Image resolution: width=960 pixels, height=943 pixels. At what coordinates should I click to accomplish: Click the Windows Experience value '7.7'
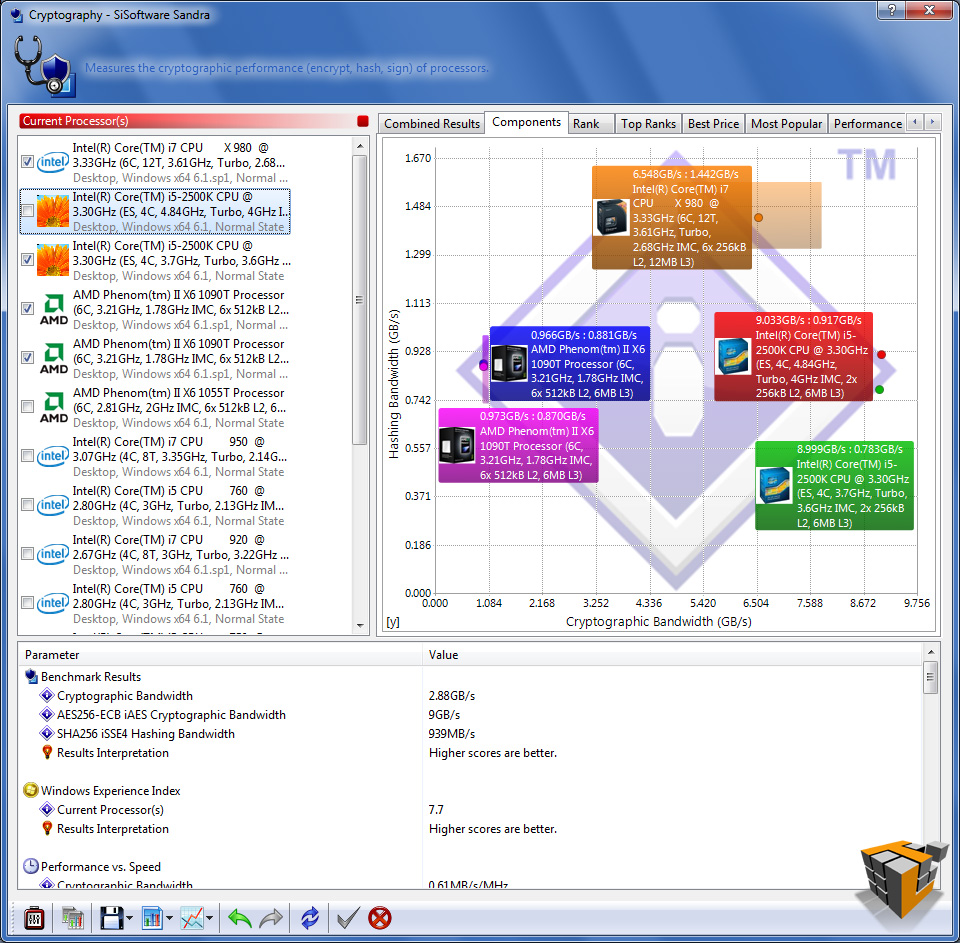pos(436,810)
